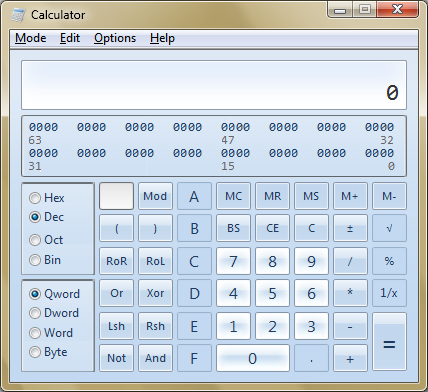Image resolution: width=428 pixels, height=392 pixels.
Task: Click digit 5 button
Action: (x=272, y=293)
